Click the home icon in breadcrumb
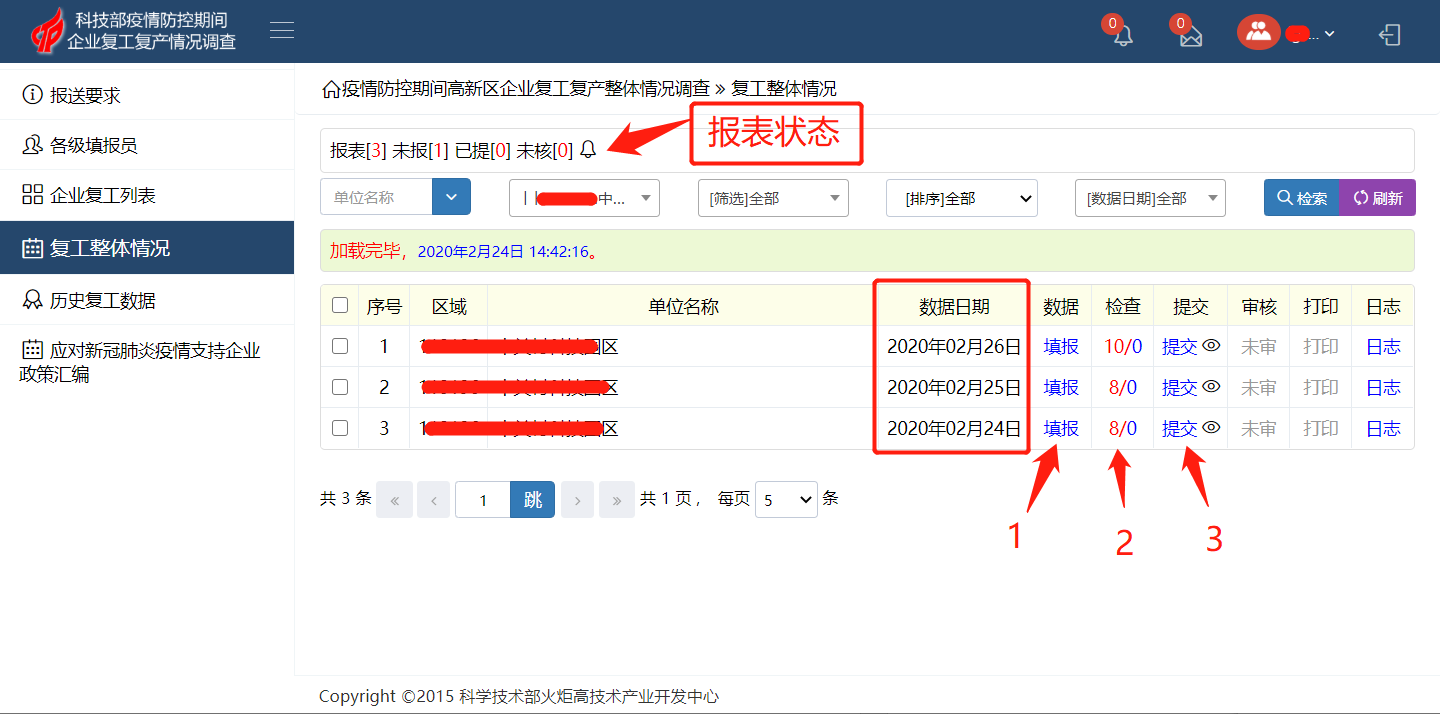1440x714 pixels. [330, 89]
